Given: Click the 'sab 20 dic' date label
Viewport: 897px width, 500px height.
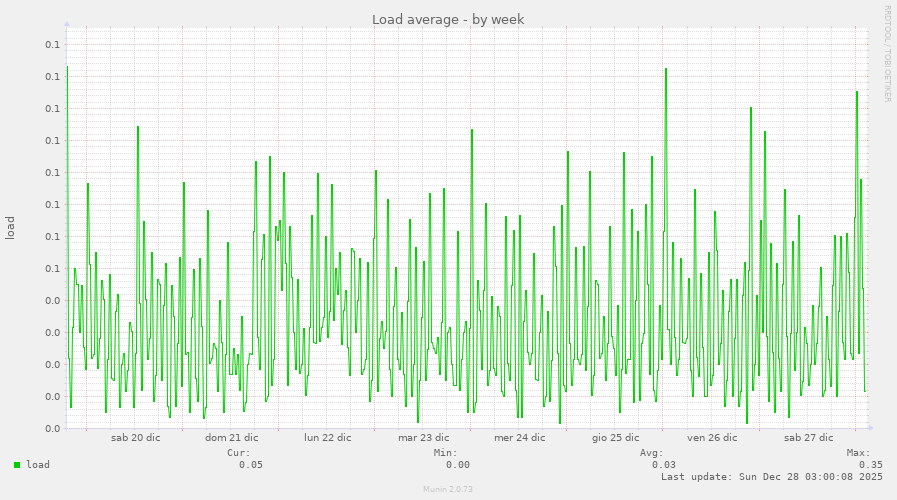Looking at the screenshot, I should (136, 438).
